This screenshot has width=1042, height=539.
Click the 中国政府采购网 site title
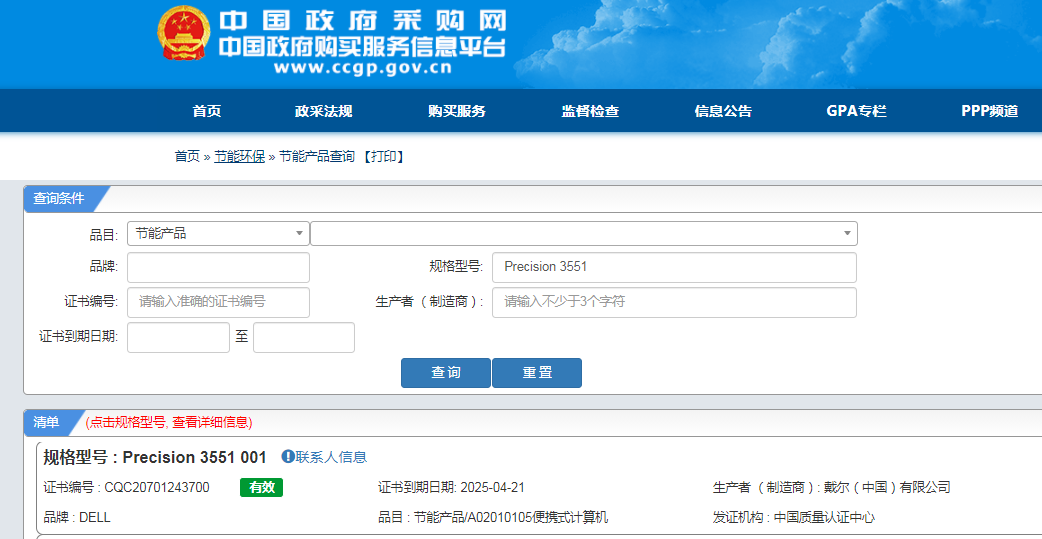(363, 21)
